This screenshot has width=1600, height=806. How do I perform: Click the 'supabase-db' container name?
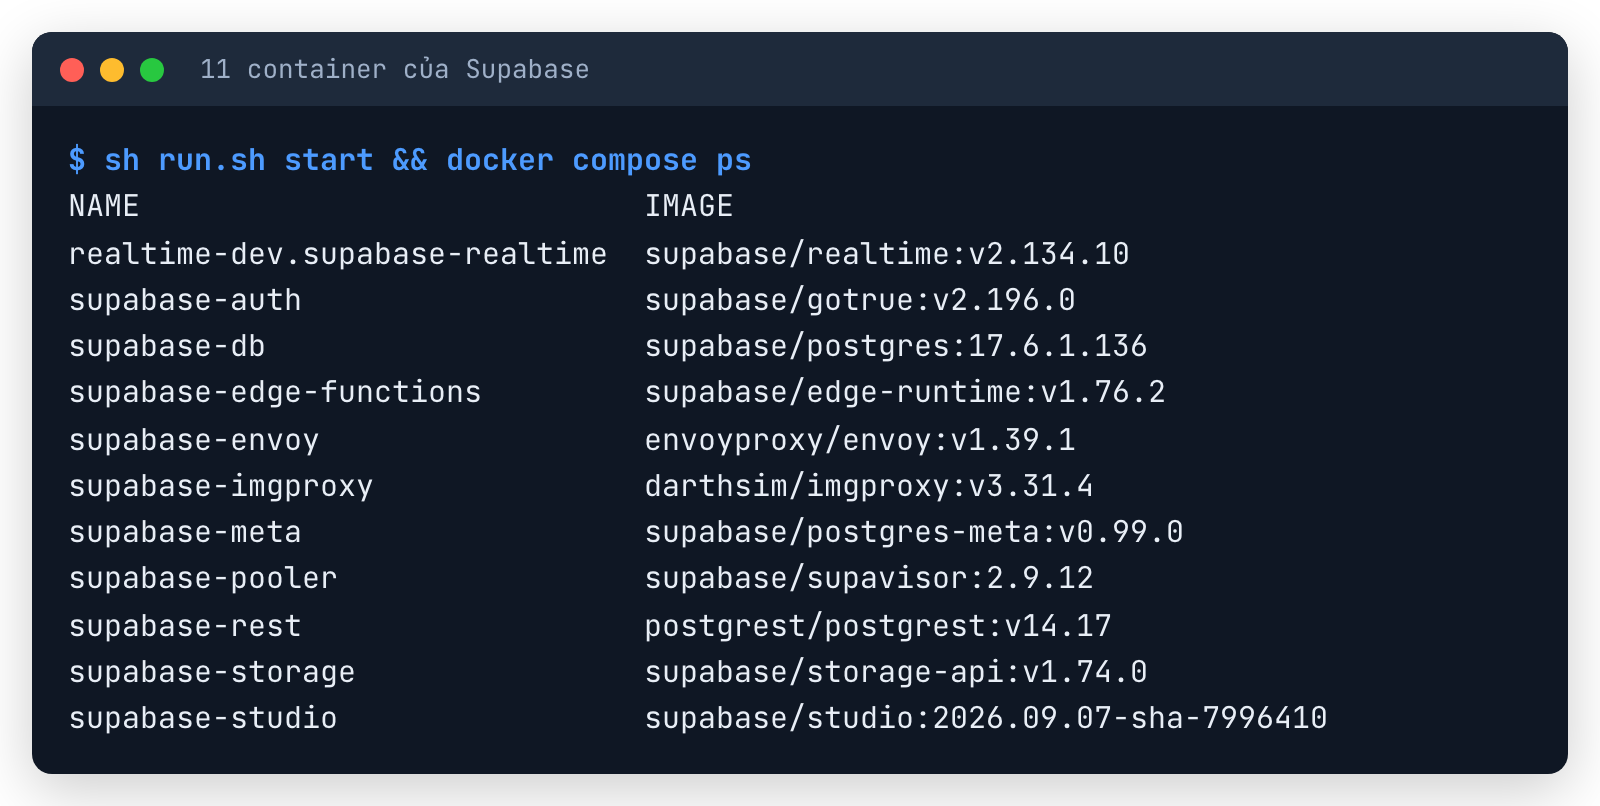(x=167, y=346)
